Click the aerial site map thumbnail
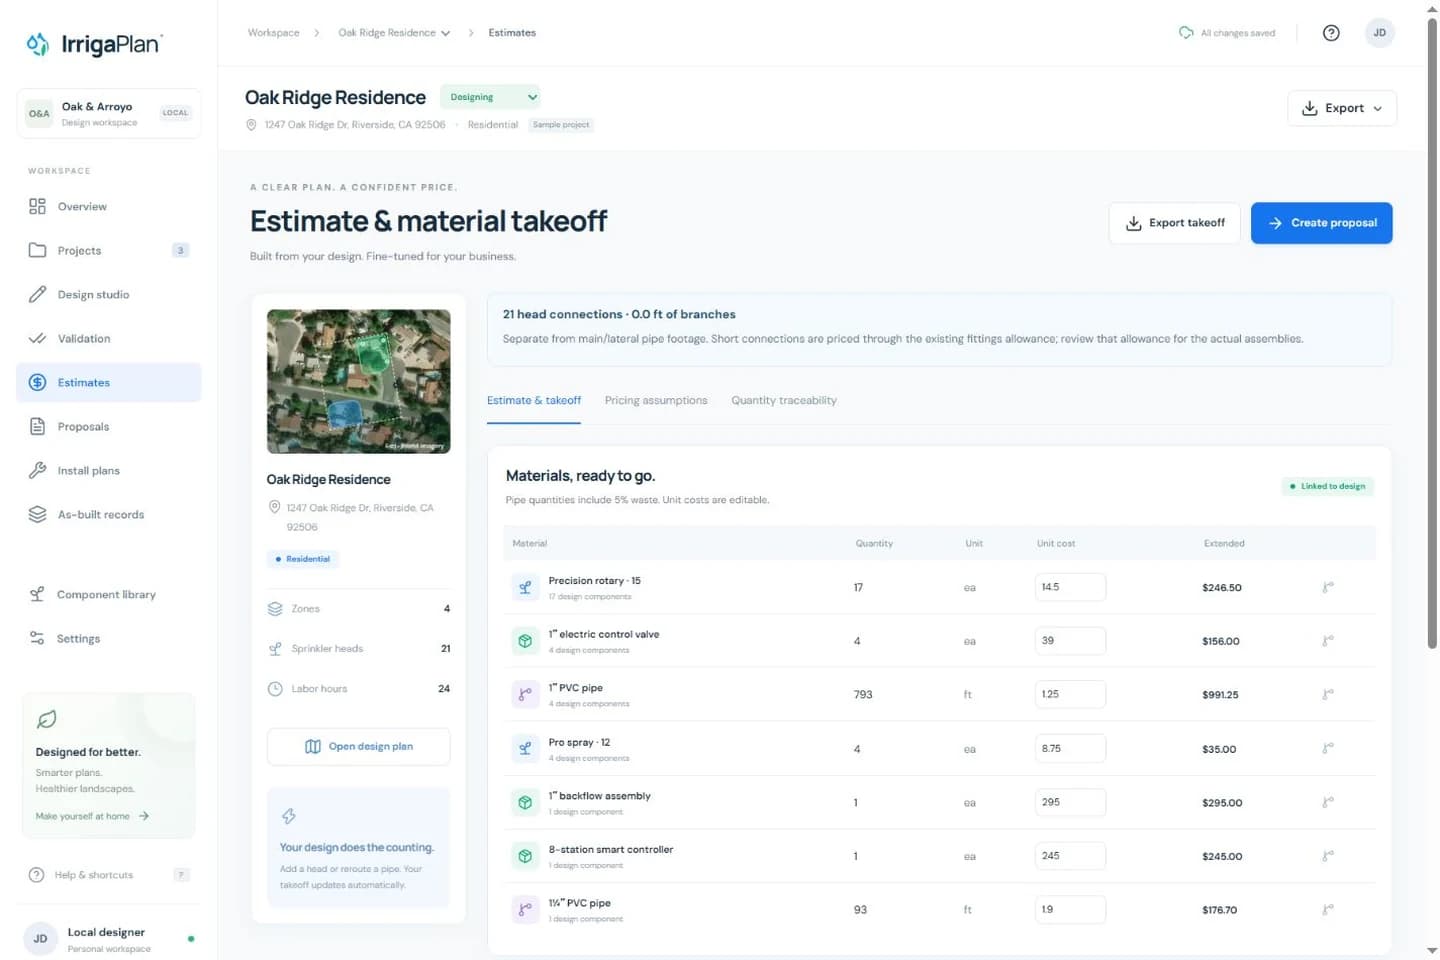Screen dimensions: 1440x960 click(358, 381)
